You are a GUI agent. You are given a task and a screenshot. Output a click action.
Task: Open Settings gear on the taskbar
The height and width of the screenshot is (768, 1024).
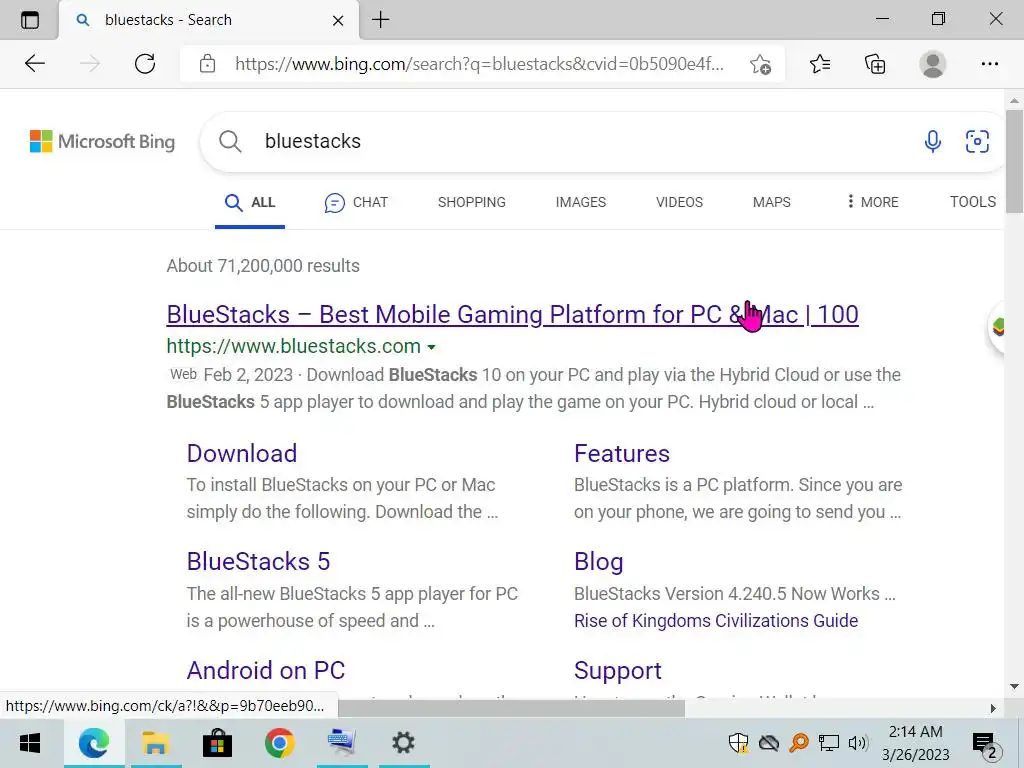(x=403, y=743)
